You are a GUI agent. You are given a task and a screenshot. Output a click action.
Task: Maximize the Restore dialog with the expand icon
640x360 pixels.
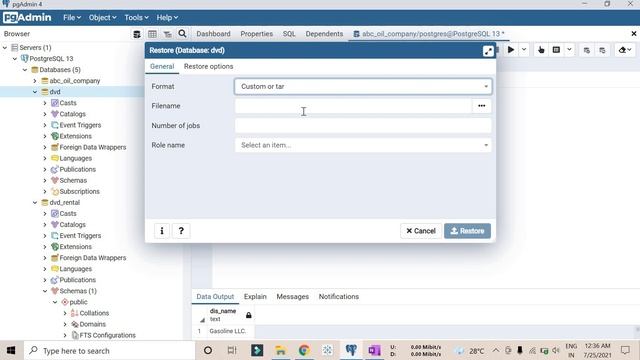[488, 51]
